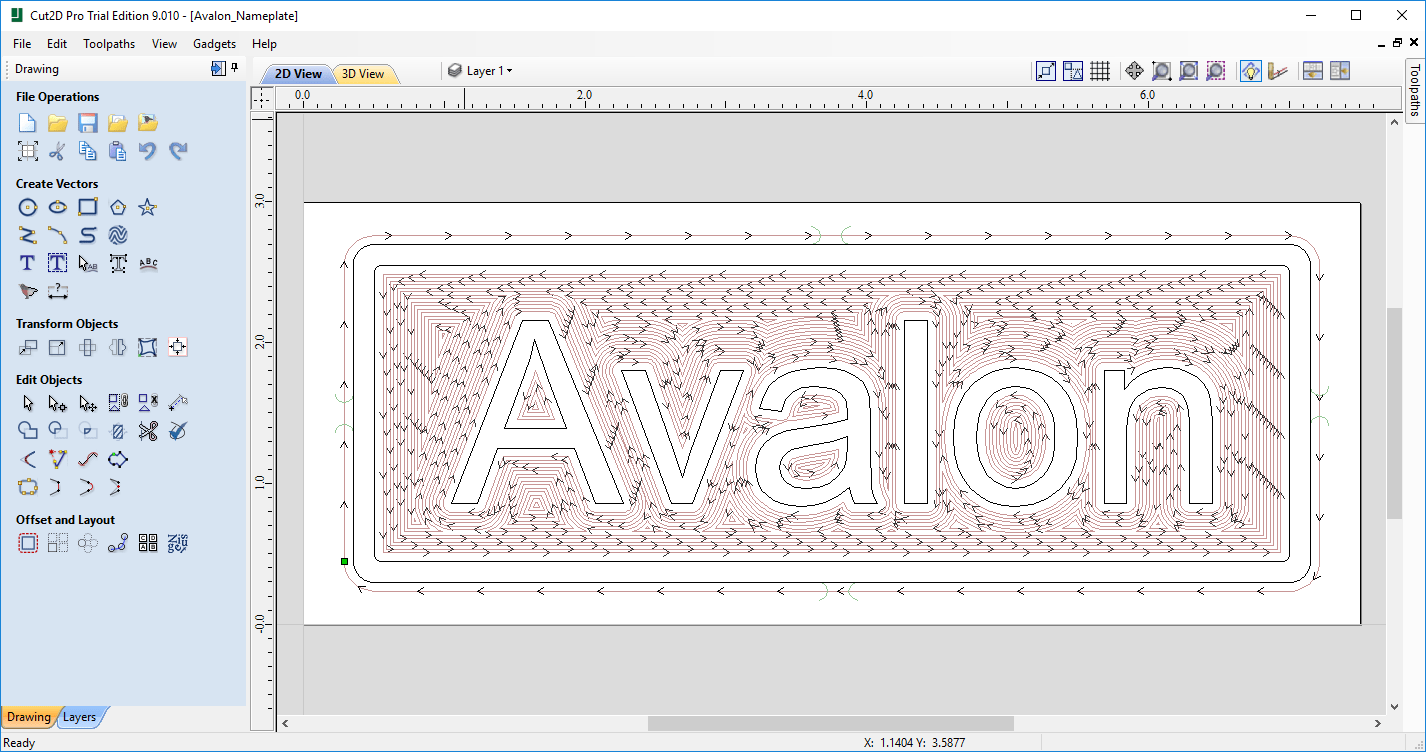Viewport: 1426px width, 752px height.
Task: Click the horizontal scrollbar thumb
Action: (830, 723)
